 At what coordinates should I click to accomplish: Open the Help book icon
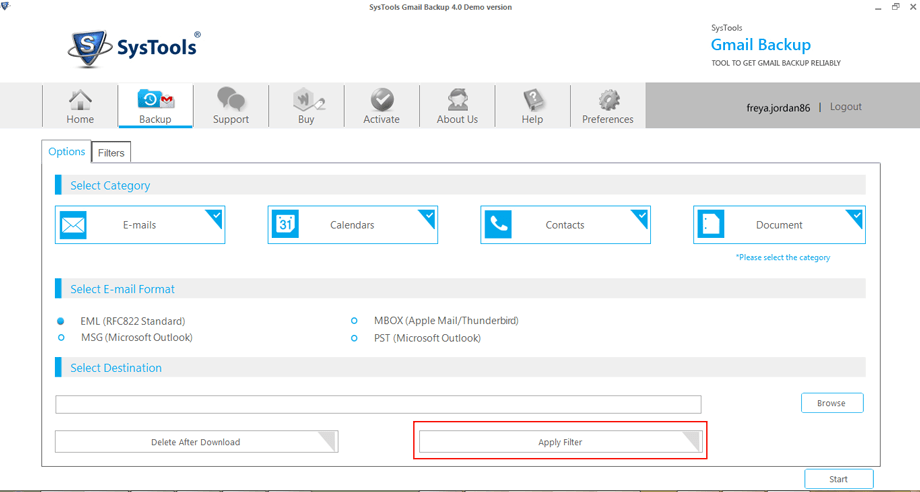[x=533, y=99]
